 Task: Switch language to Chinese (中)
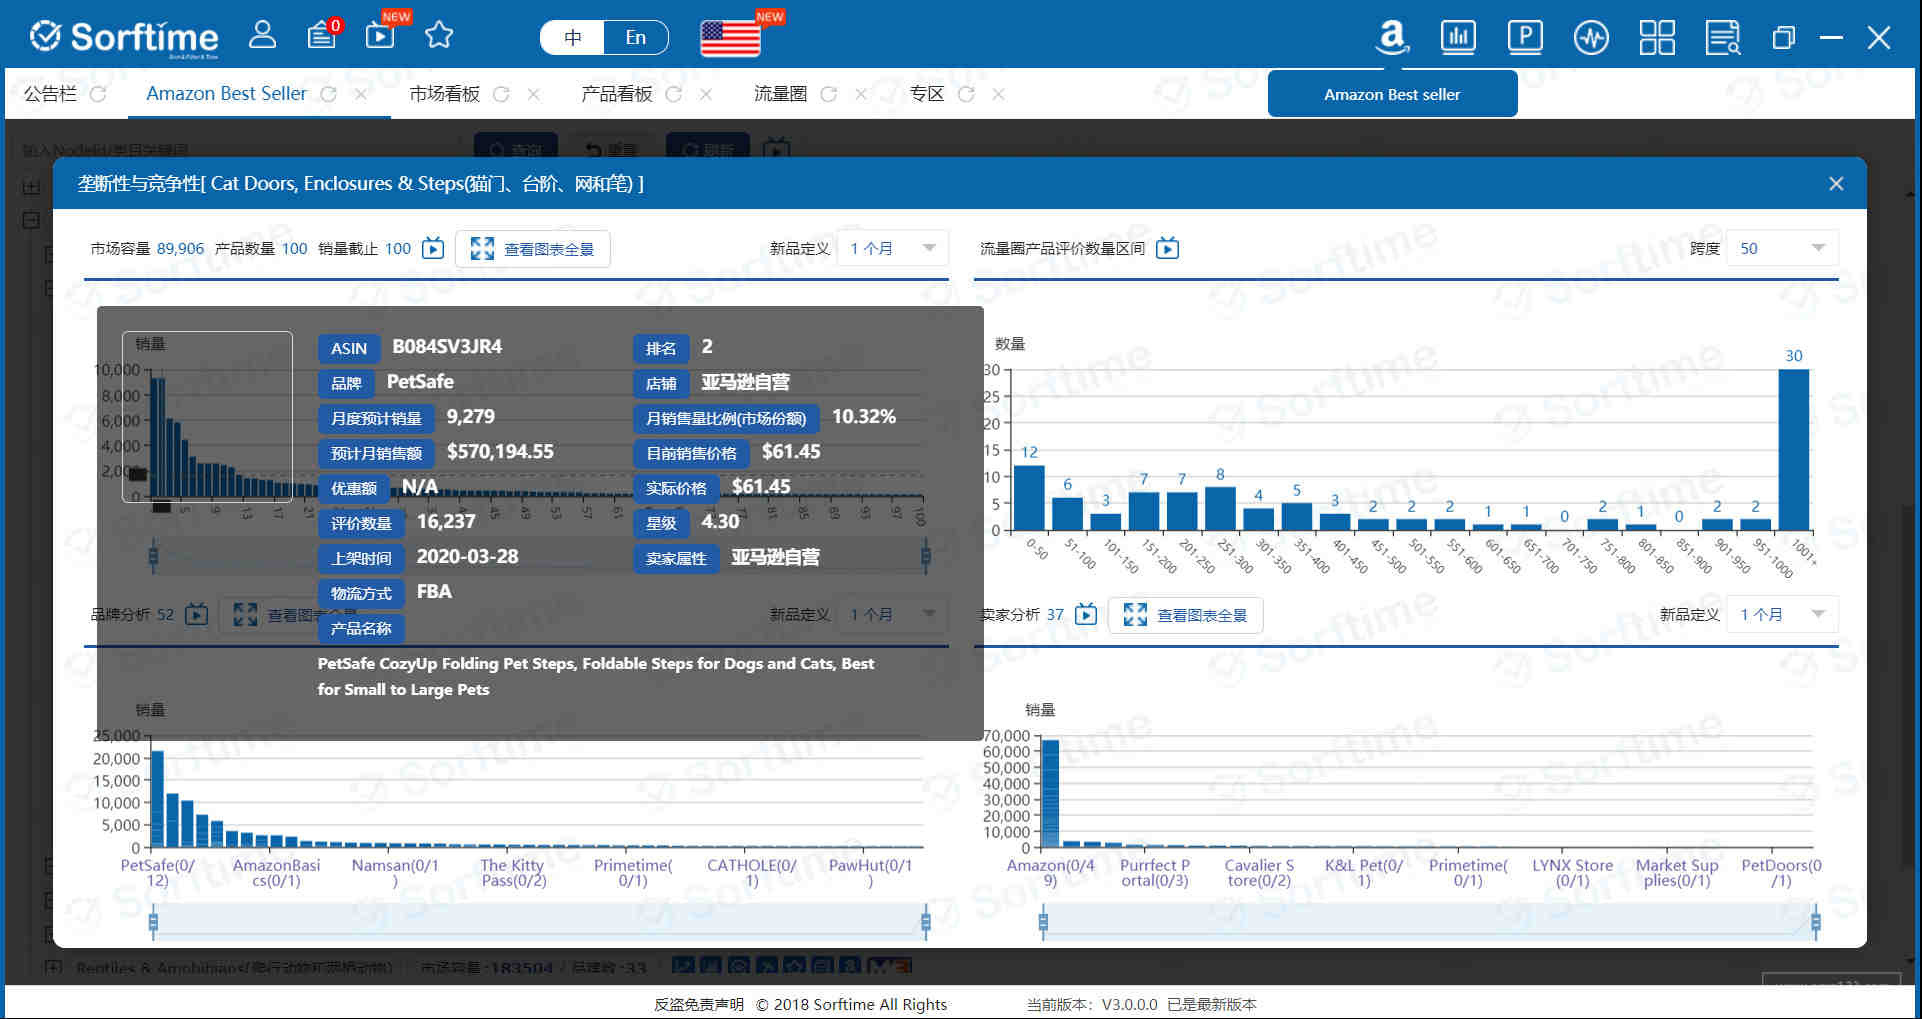573,37
